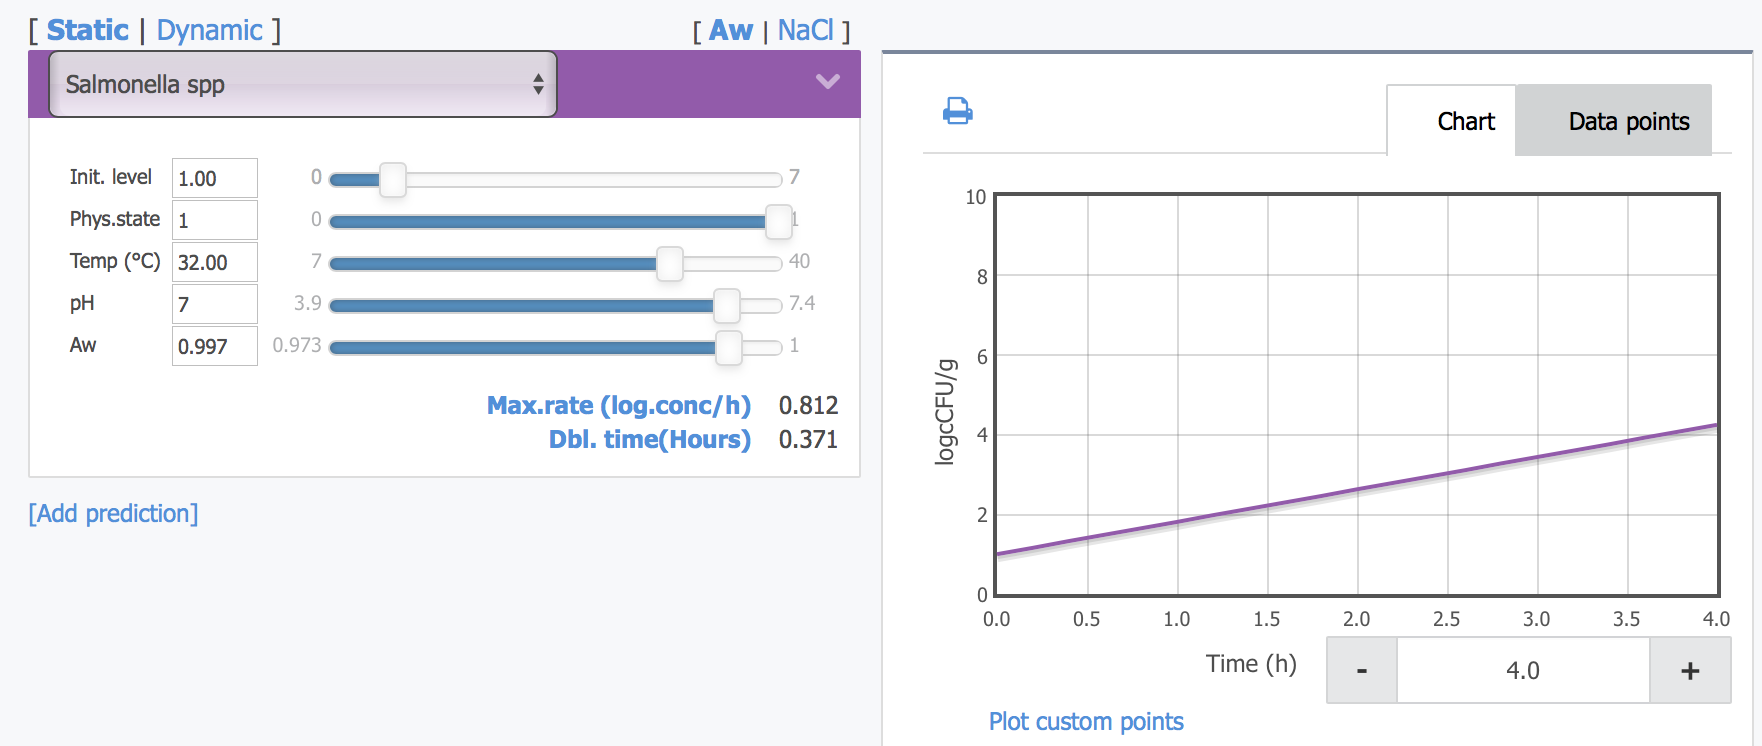Click the Init. level slider handle
Viewport: 1762px width, 746px height.
coord(393,180)
